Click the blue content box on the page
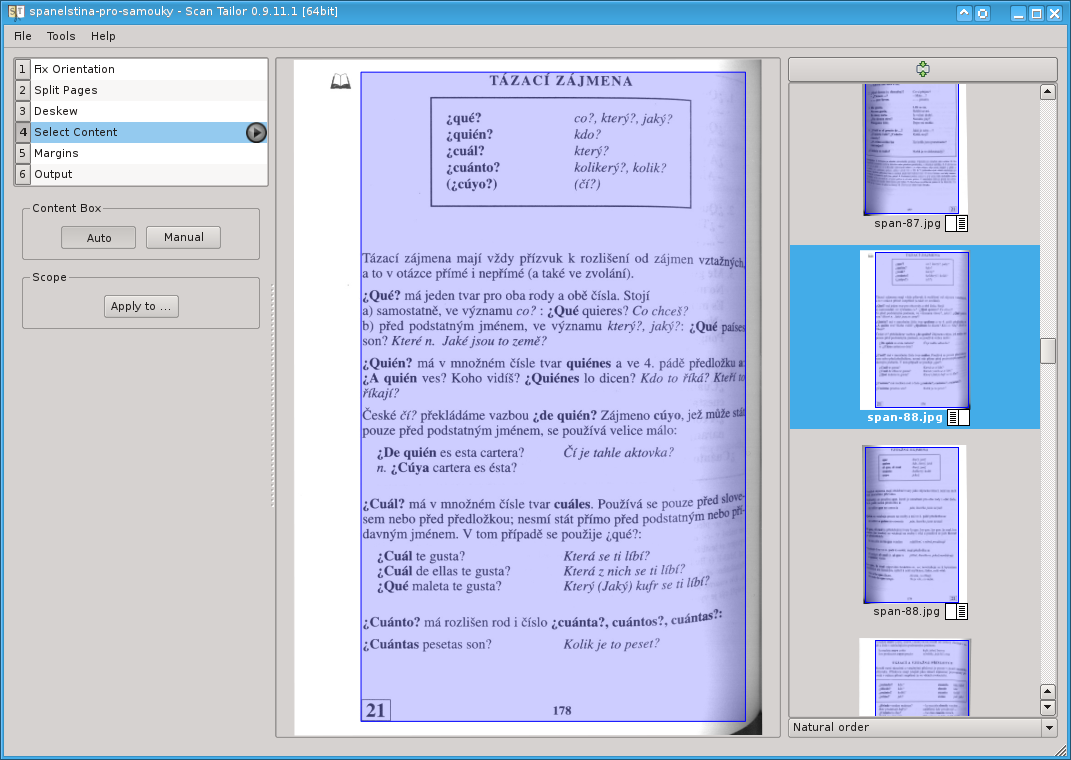Image resolution: width=1071 pixels, height=760 pixels. point(553,396)
